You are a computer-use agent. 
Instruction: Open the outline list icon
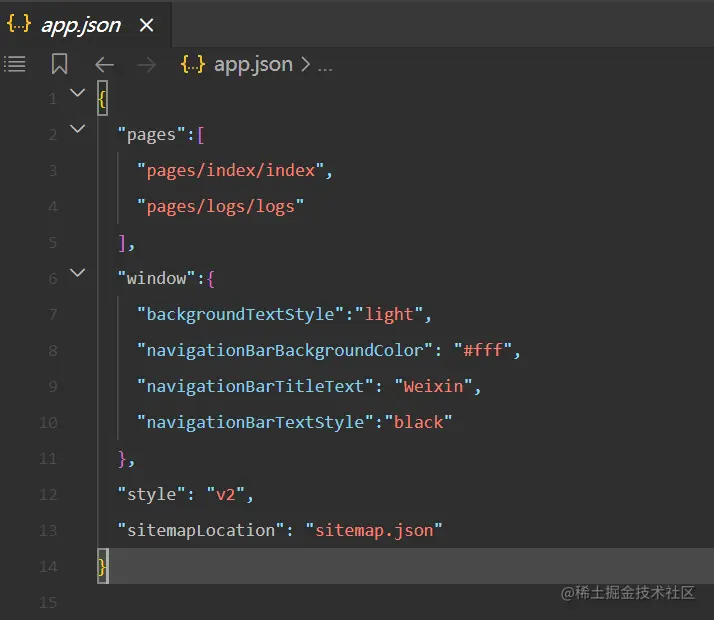tap(15, 64)
